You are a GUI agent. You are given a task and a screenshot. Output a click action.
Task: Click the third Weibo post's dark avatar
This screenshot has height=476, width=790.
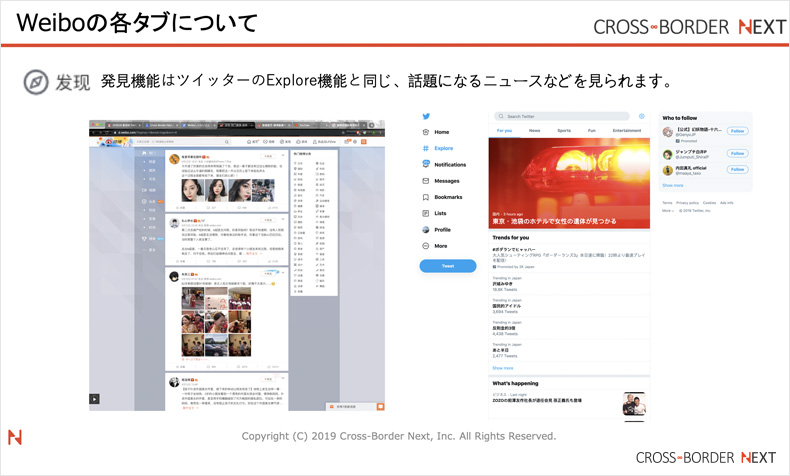click(x=174, y=276)
